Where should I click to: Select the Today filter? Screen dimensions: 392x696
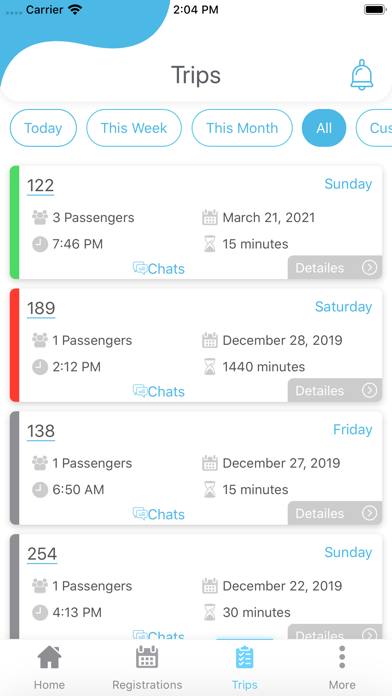(43, 128)
